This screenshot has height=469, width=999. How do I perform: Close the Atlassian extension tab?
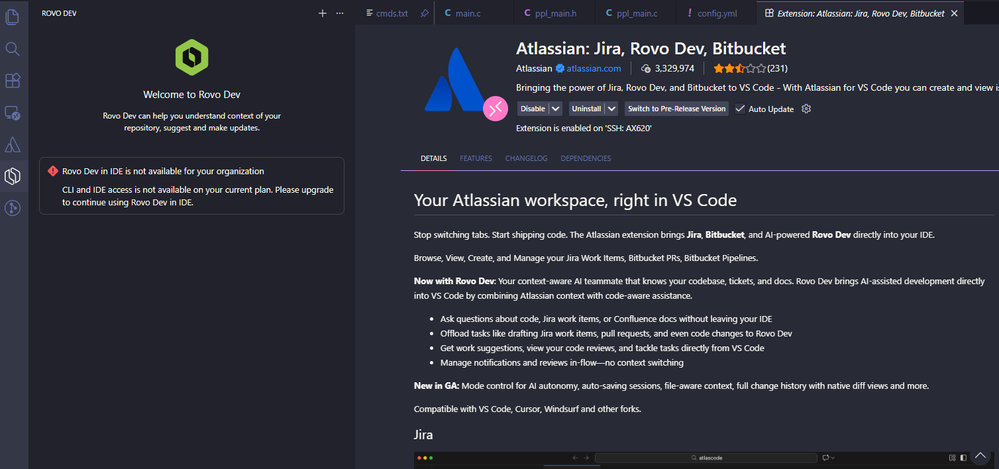(x=954, y=13)
